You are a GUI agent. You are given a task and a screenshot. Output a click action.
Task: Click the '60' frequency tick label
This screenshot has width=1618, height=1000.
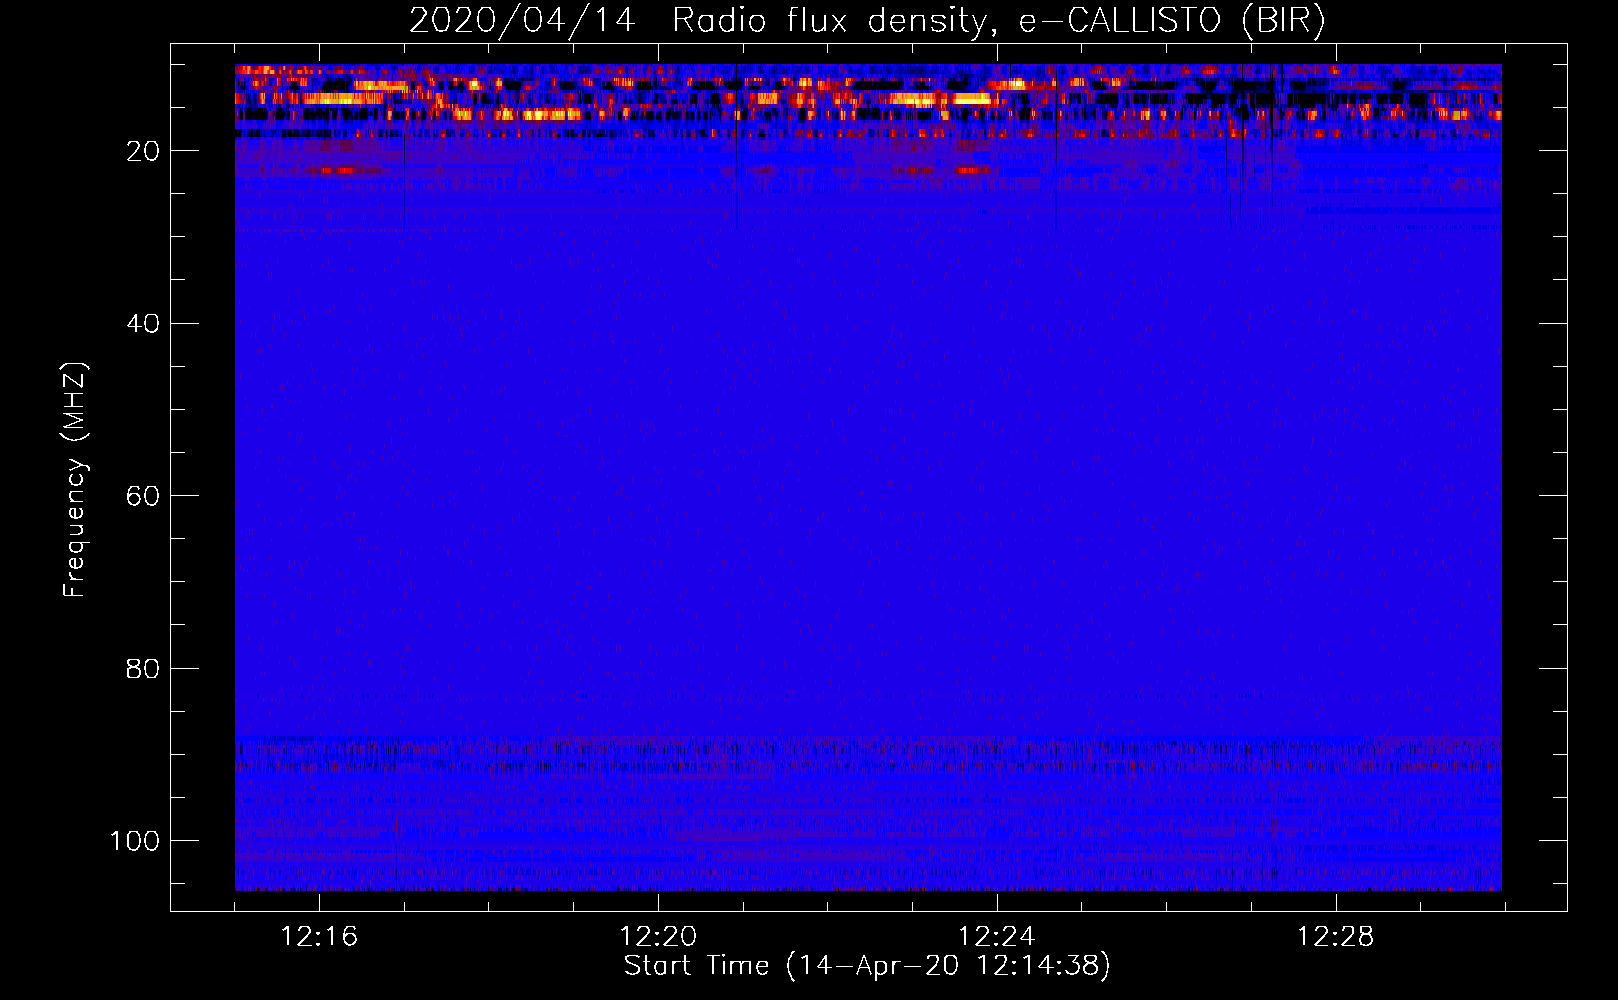[143, 496]
